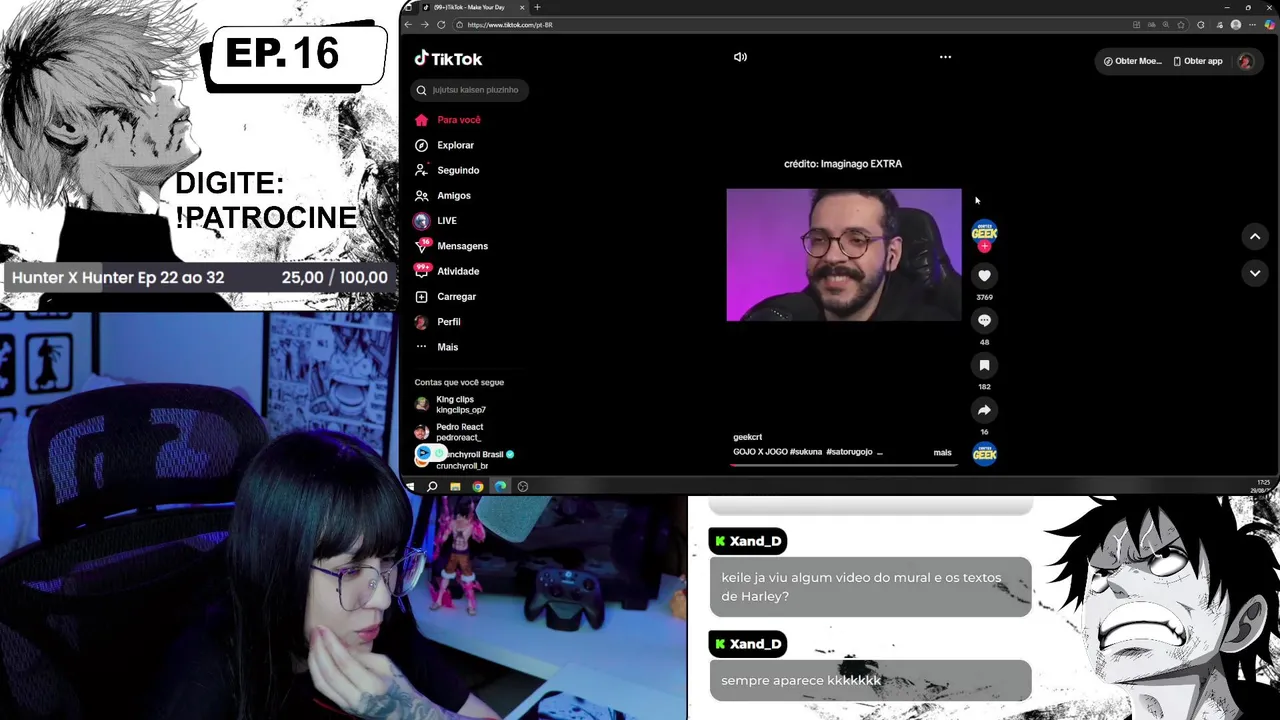Open the TikTok profile avatar menu
The width and height of the screenshot is (1280, 720).
click(1245, 61)
